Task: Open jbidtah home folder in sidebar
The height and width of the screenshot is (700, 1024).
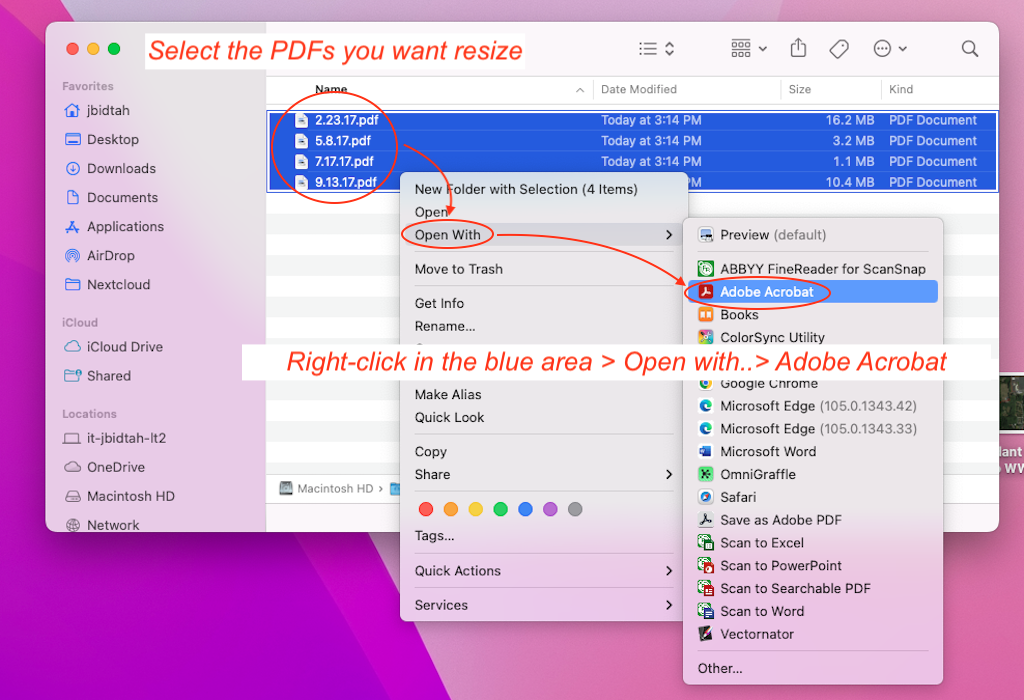Action: point(97,110)
